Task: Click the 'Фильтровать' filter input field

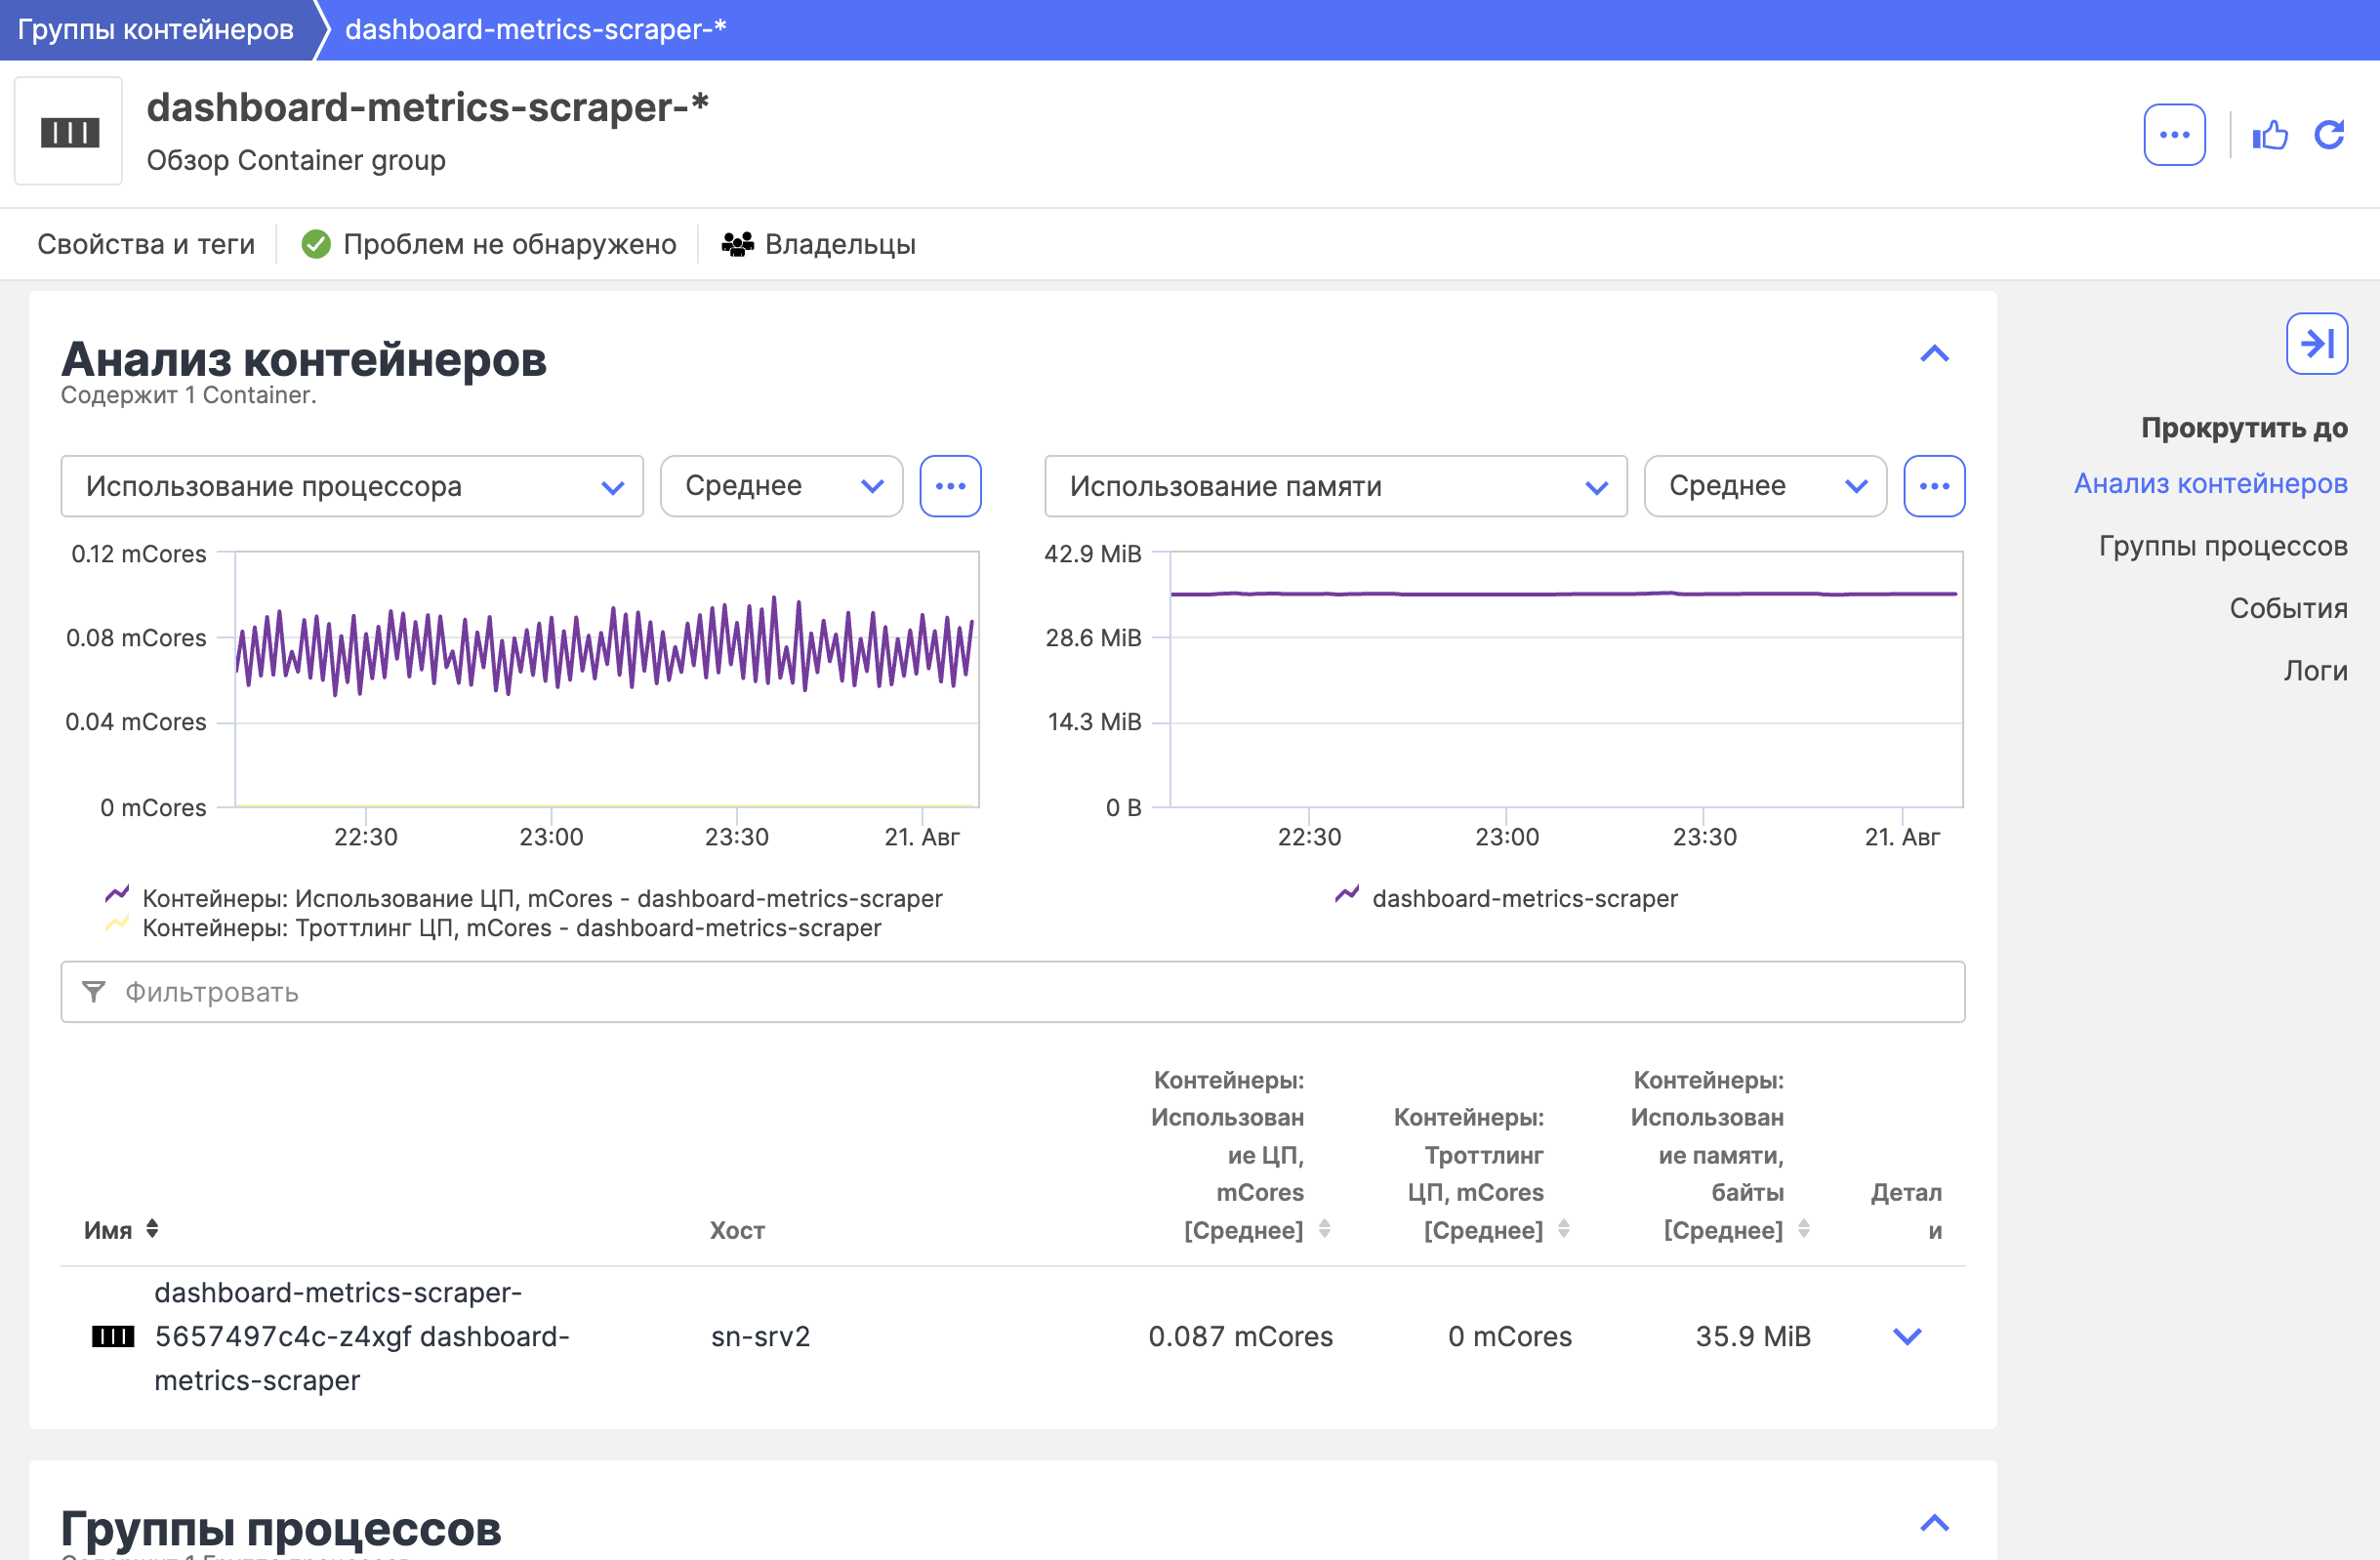Action: click(1012, 992)
